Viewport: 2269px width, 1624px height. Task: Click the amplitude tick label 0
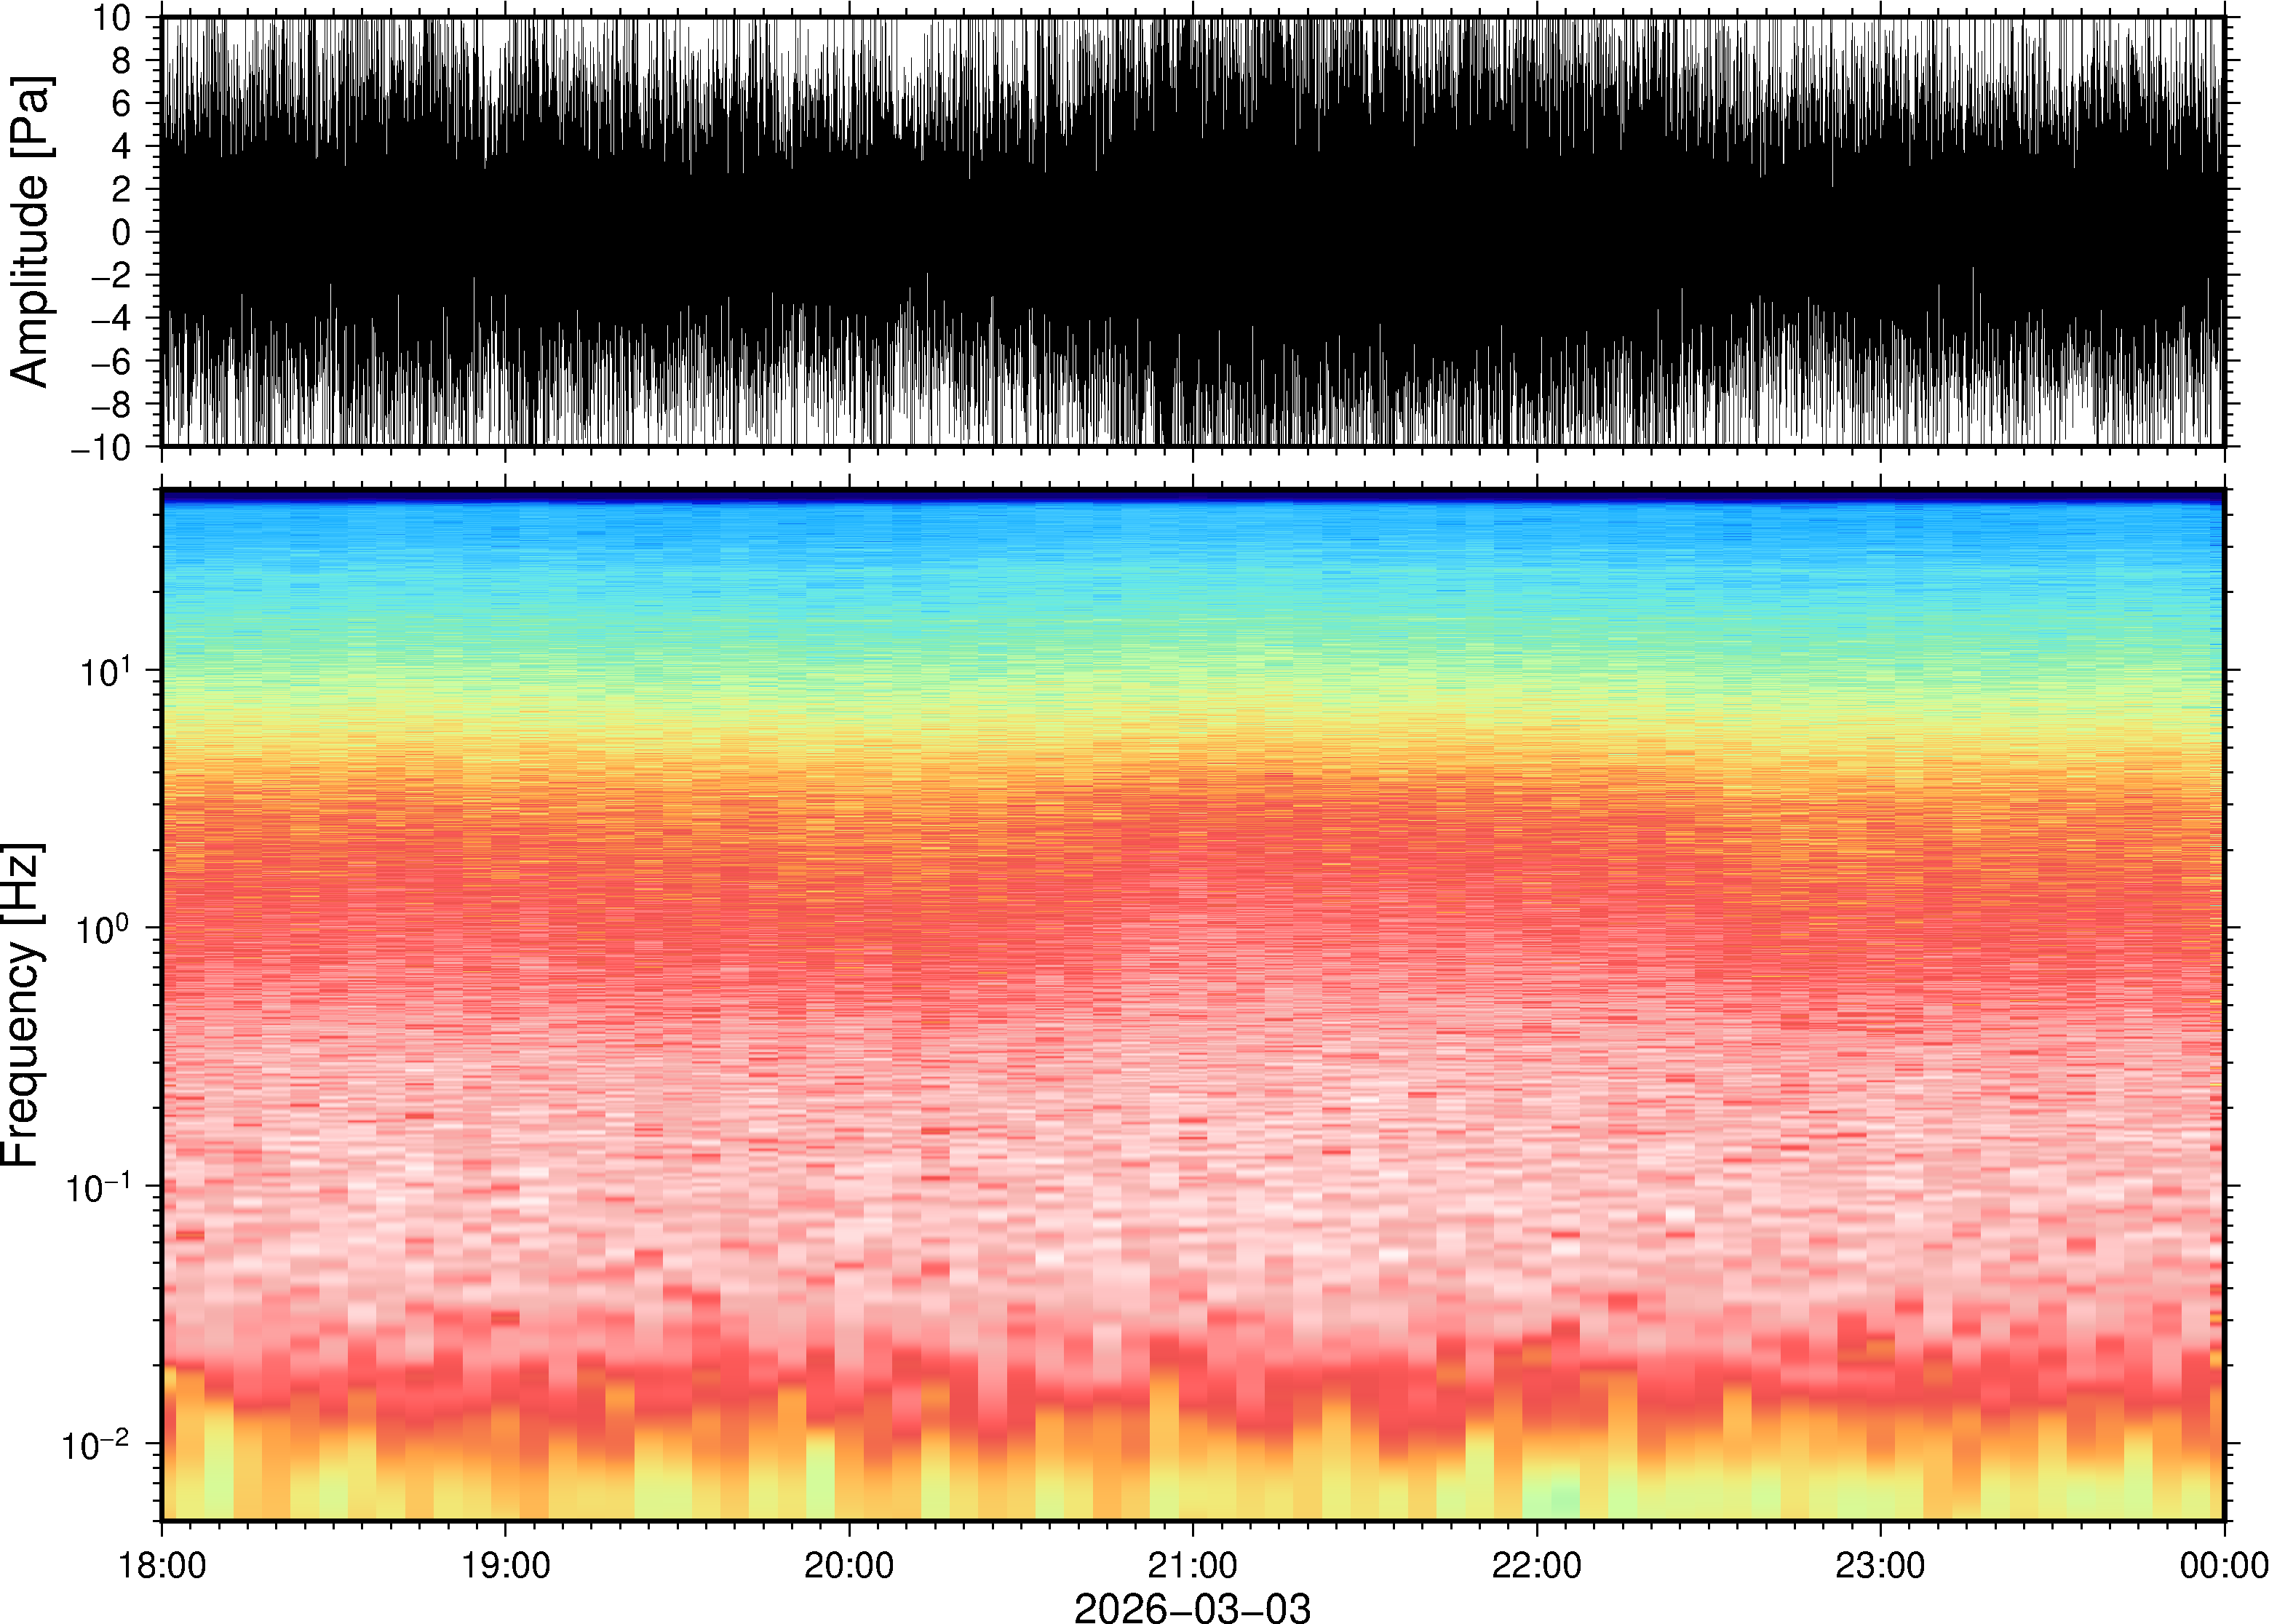click(x=121, y=232)
